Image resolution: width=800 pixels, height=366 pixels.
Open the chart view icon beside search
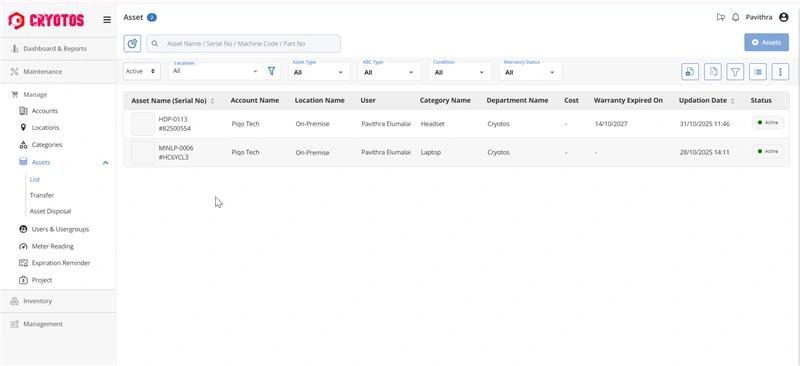pos(132,43)
